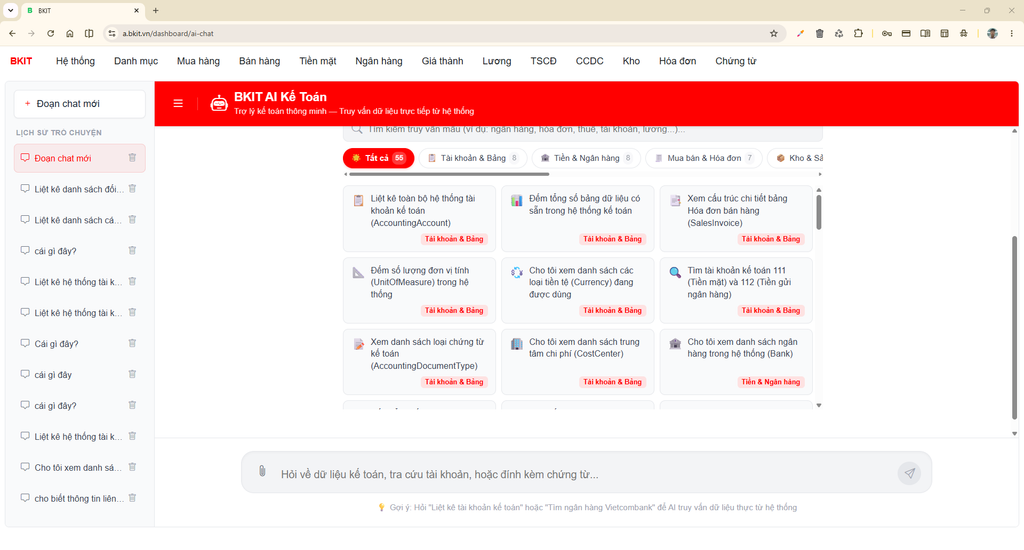This screenshot has height=550, width=1024.
Task: Open the TSCĐ menu
Action: [543, 61]
